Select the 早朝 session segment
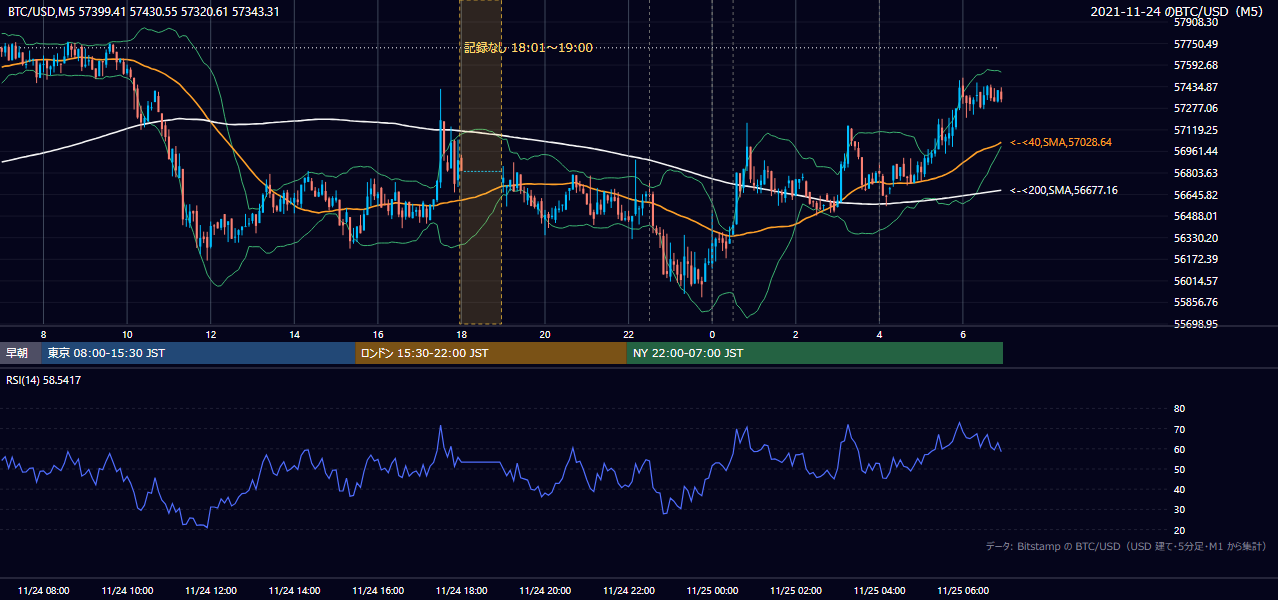 (x=21, y=353)
